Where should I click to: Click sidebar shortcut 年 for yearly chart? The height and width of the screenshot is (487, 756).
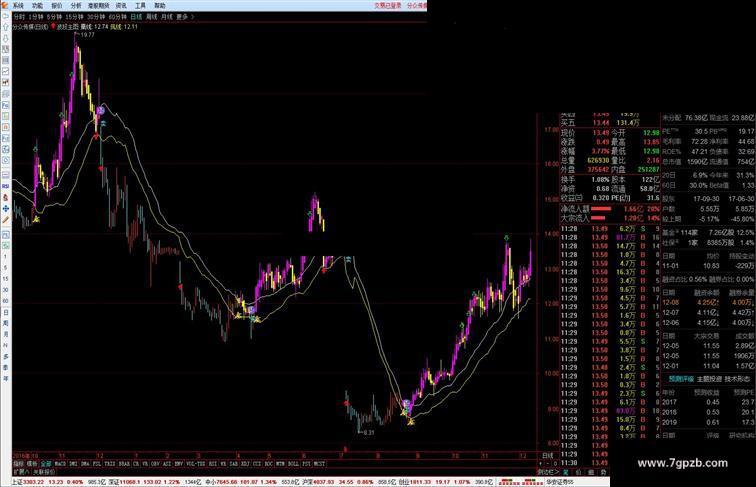[5, 379]
